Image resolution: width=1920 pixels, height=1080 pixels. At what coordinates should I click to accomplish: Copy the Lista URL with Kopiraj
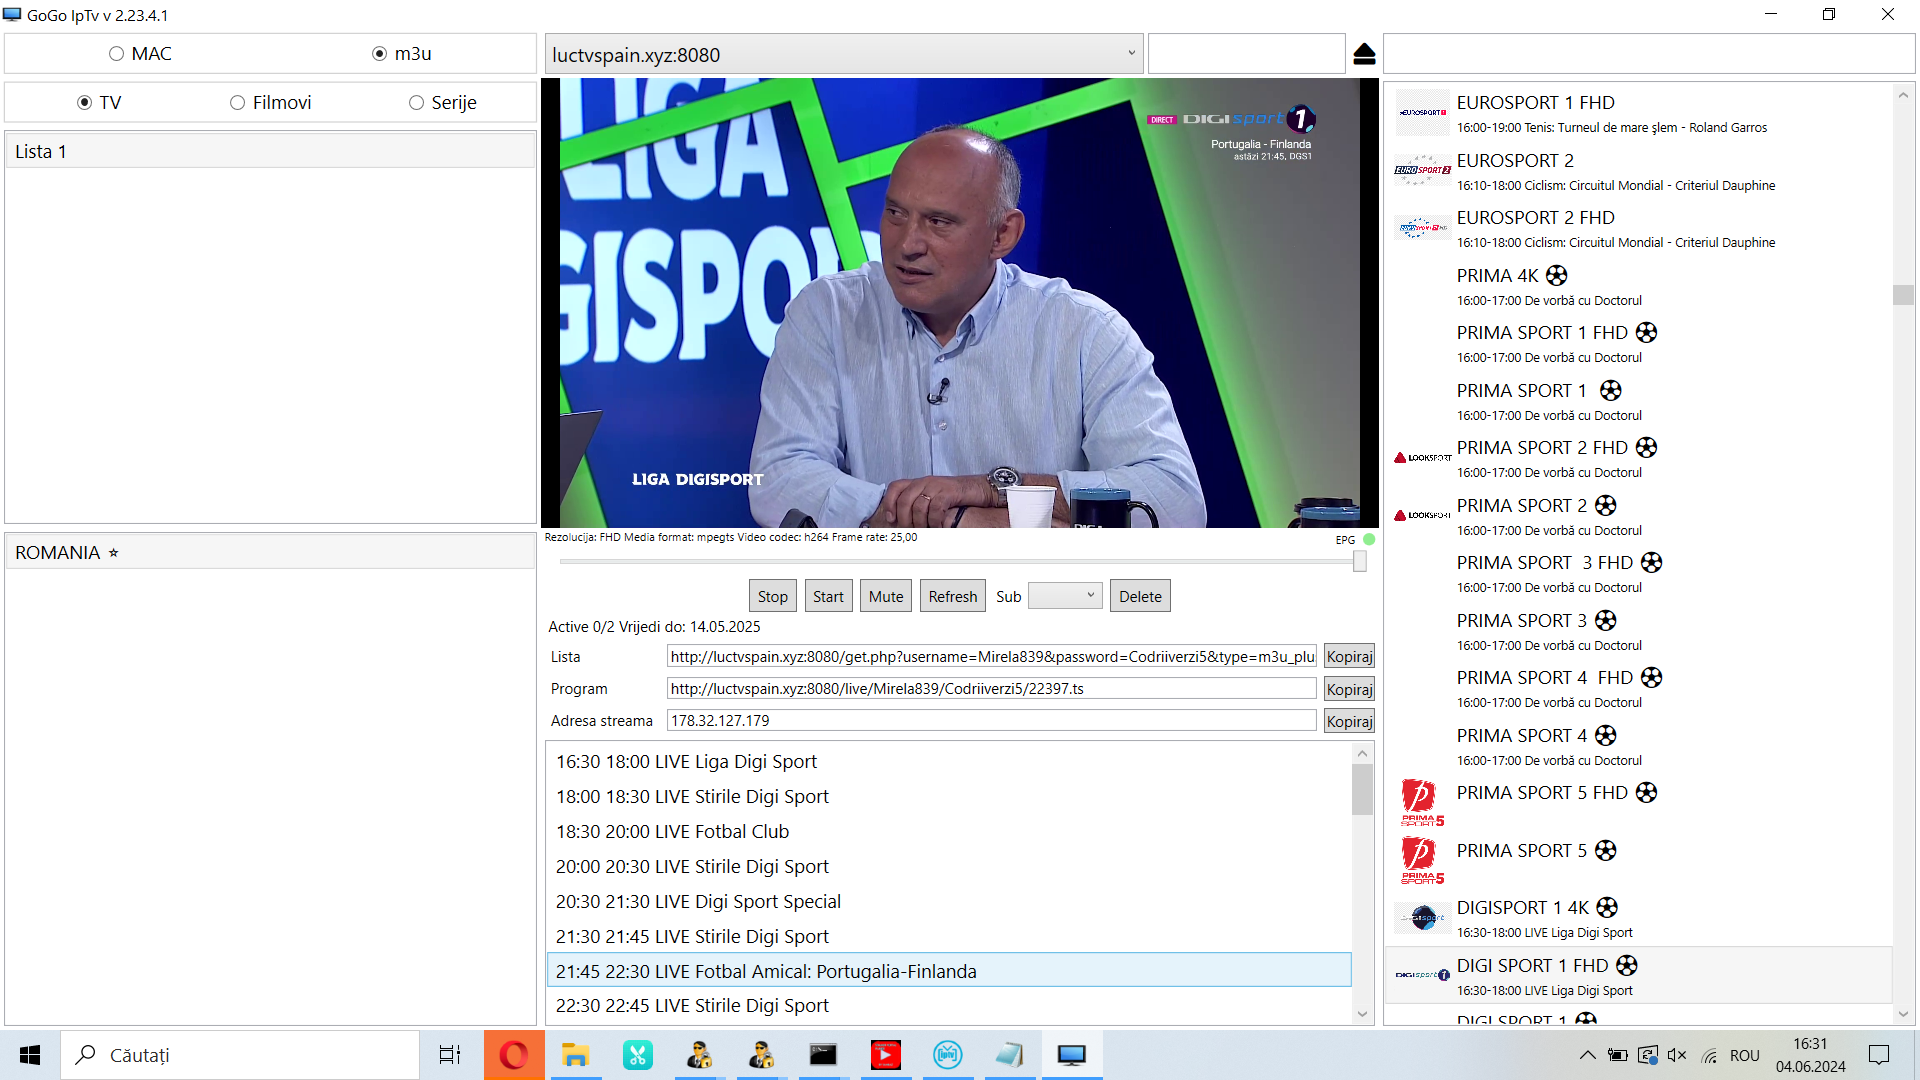click(x=1349, y=656)
